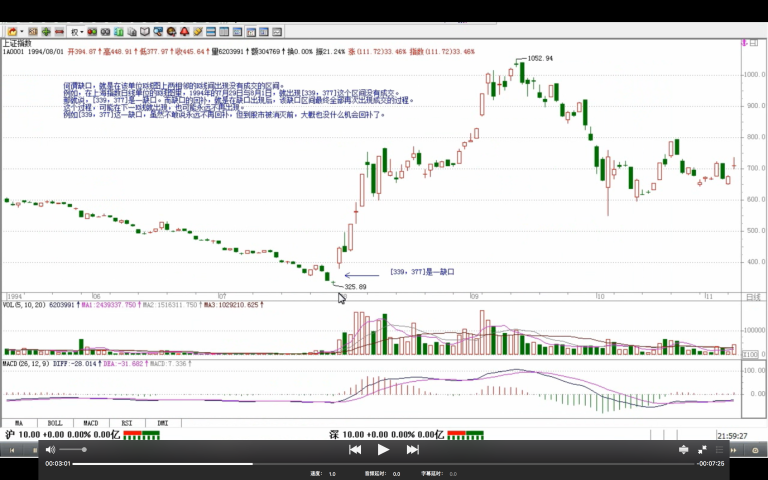The height and width of the screenshot is (480, 768).
Task: Click the video player volume speaker icon
Action: [x=49, y=450]
